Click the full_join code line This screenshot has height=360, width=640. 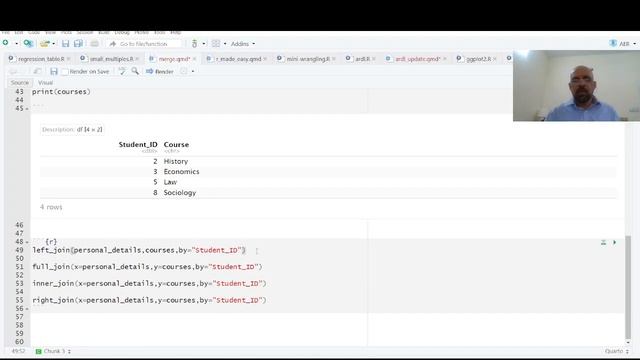point(147,267)
